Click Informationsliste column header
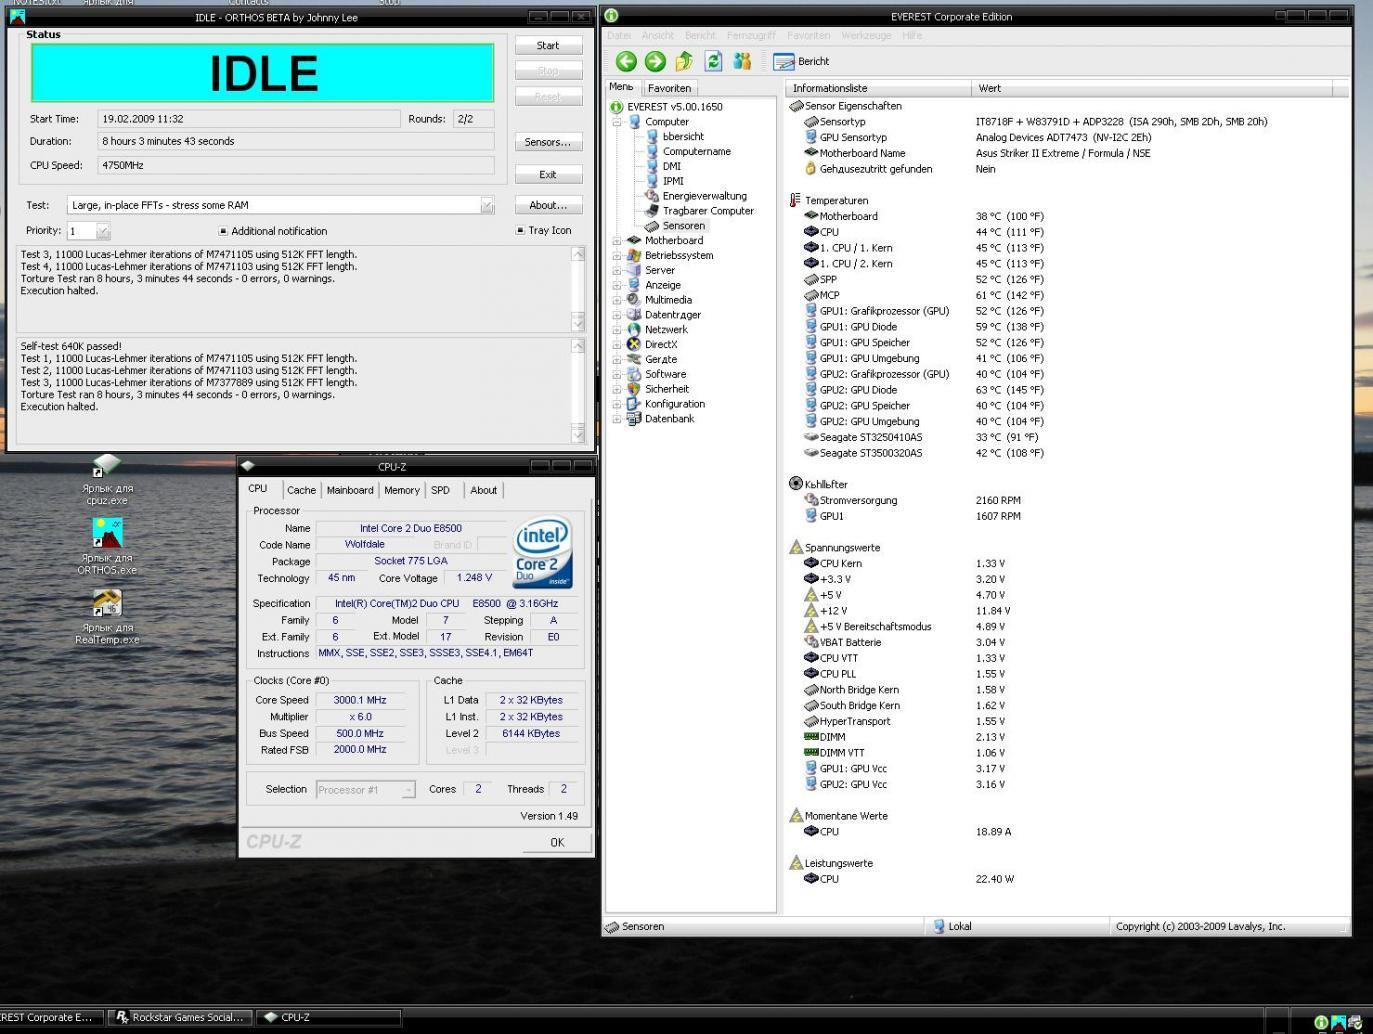Screen dimensions: 1373x1034 click(x=878, y=88)
